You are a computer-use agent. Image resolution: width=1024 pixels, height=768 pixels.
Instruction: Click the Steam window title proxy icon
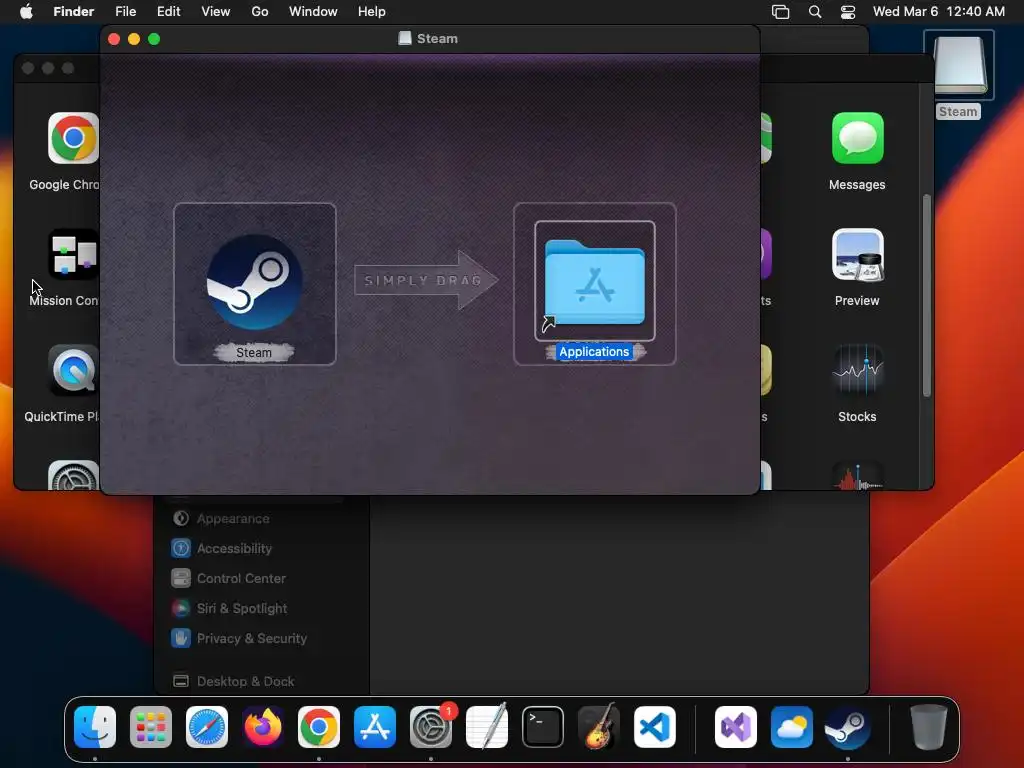click(x=405, y=39)
